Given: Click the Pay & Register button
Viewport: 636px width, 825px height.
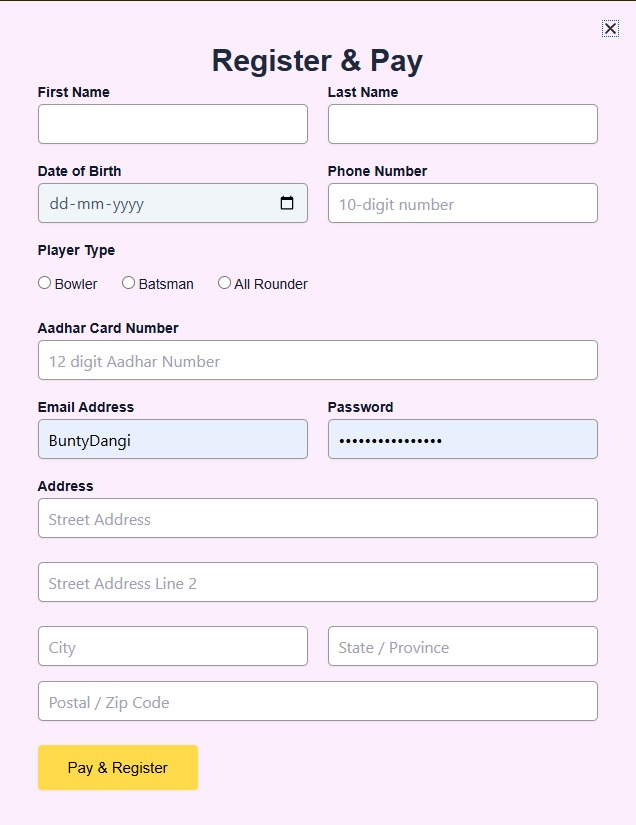Looking at the screenshot, I should pyautogui.click(x=118, y=768).
